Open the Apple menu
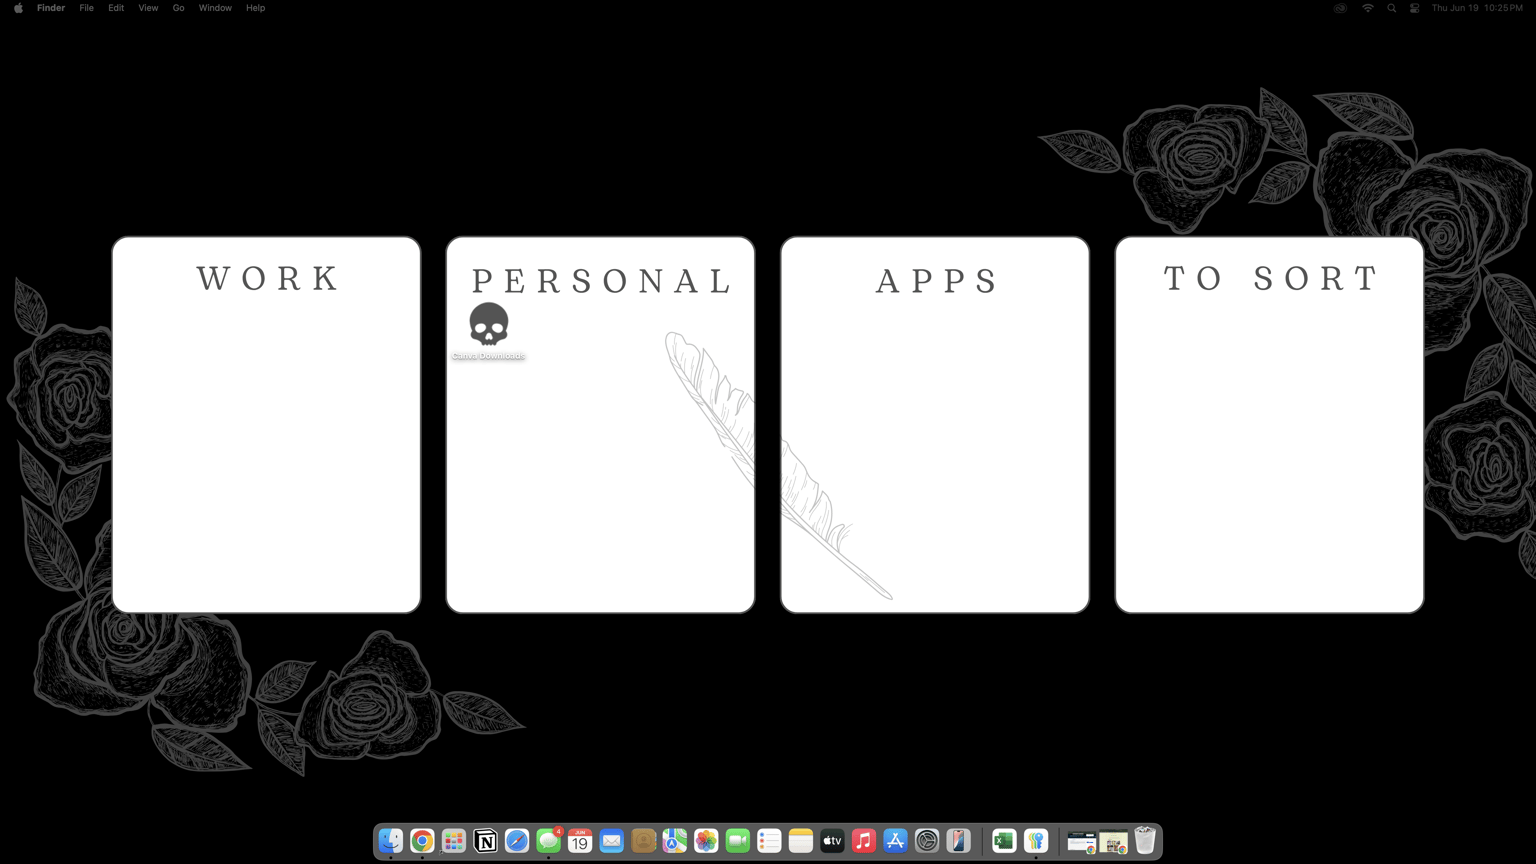 pyautogui.click(x=18, y=8)
